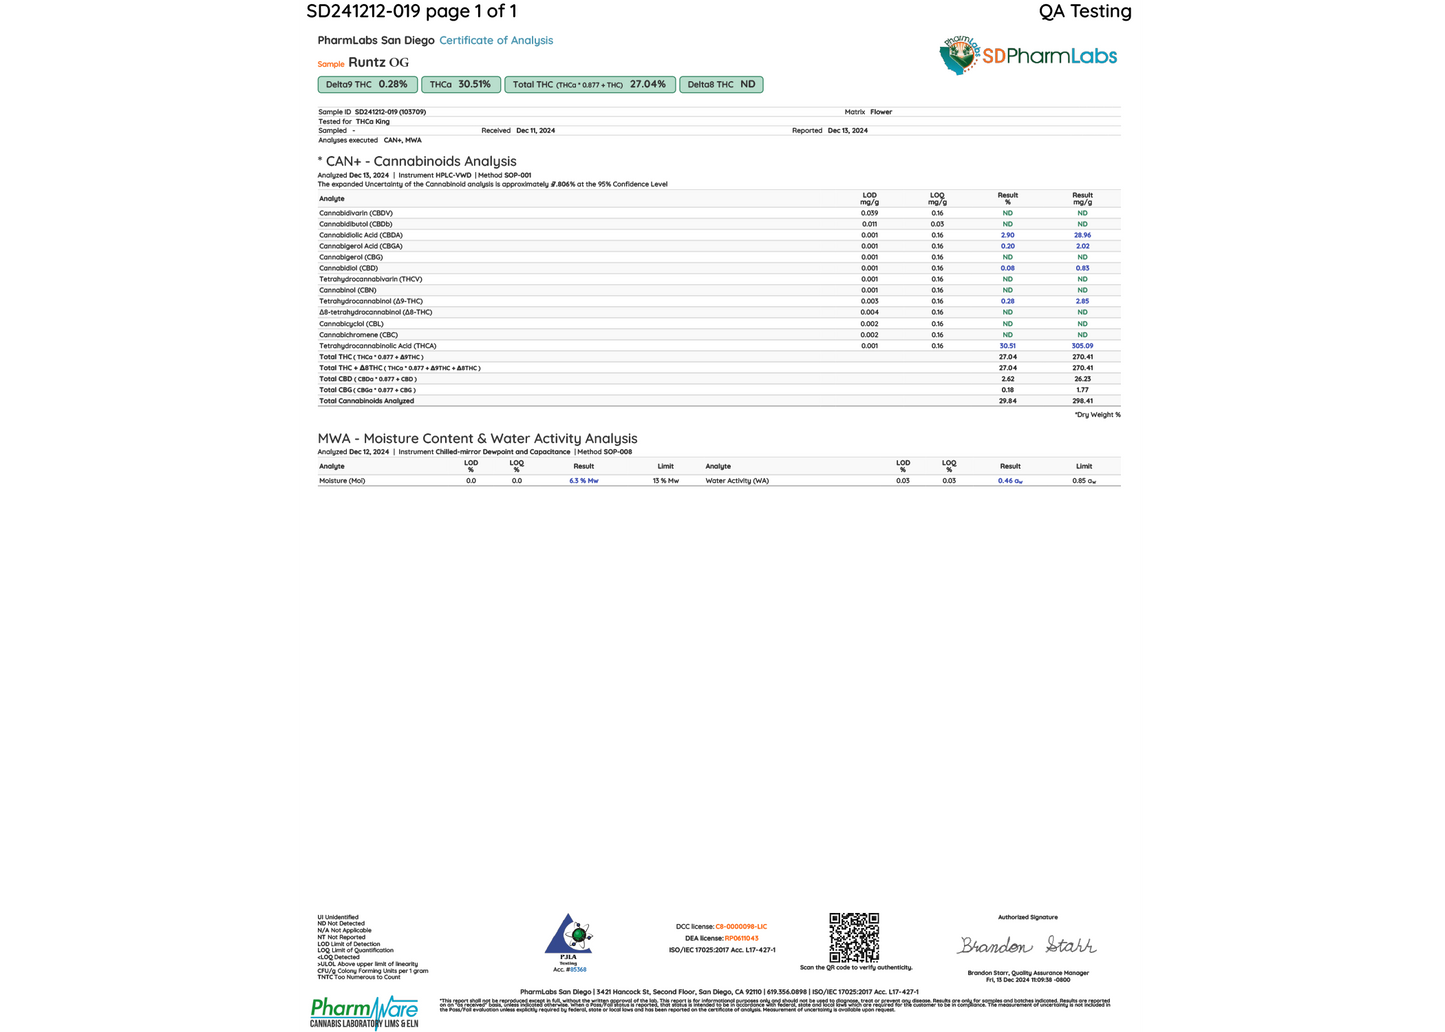Click the Cannabidiolic Acid (CBDA) row label
Image resolution: width=1445 pixels, height=1032 pixels.
tap(361, 235)
